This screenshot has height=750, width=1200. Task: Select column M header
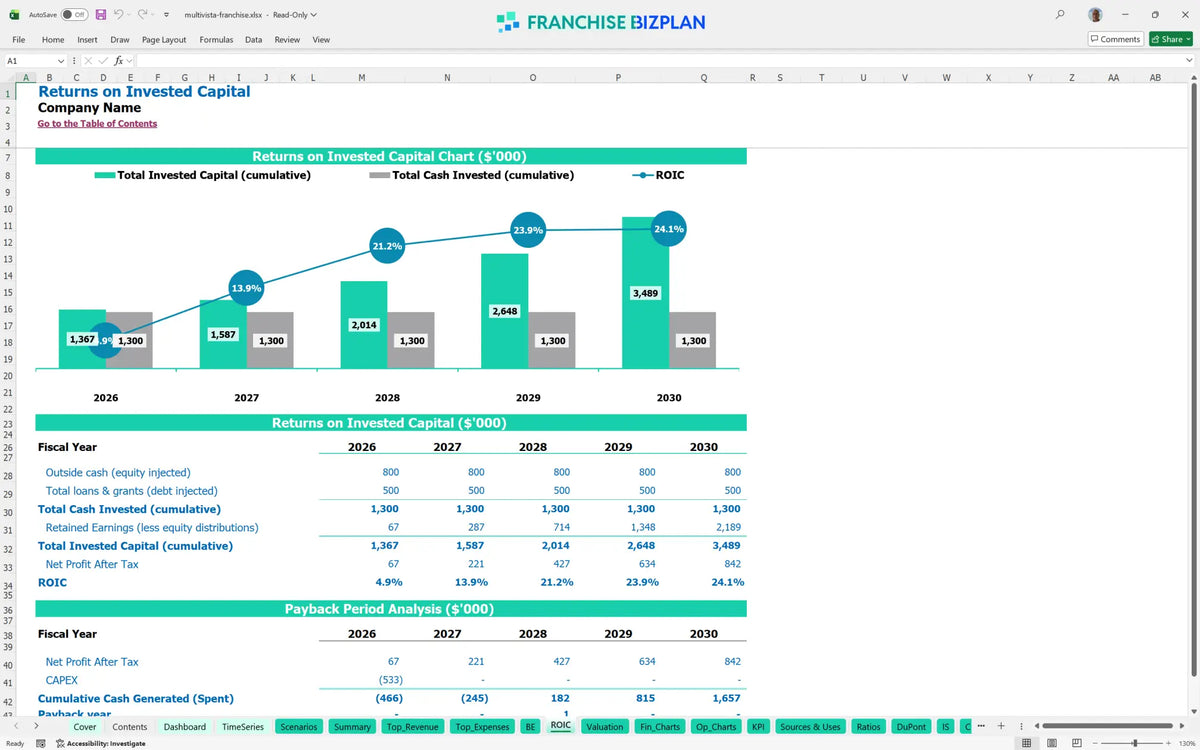(361, 77)
